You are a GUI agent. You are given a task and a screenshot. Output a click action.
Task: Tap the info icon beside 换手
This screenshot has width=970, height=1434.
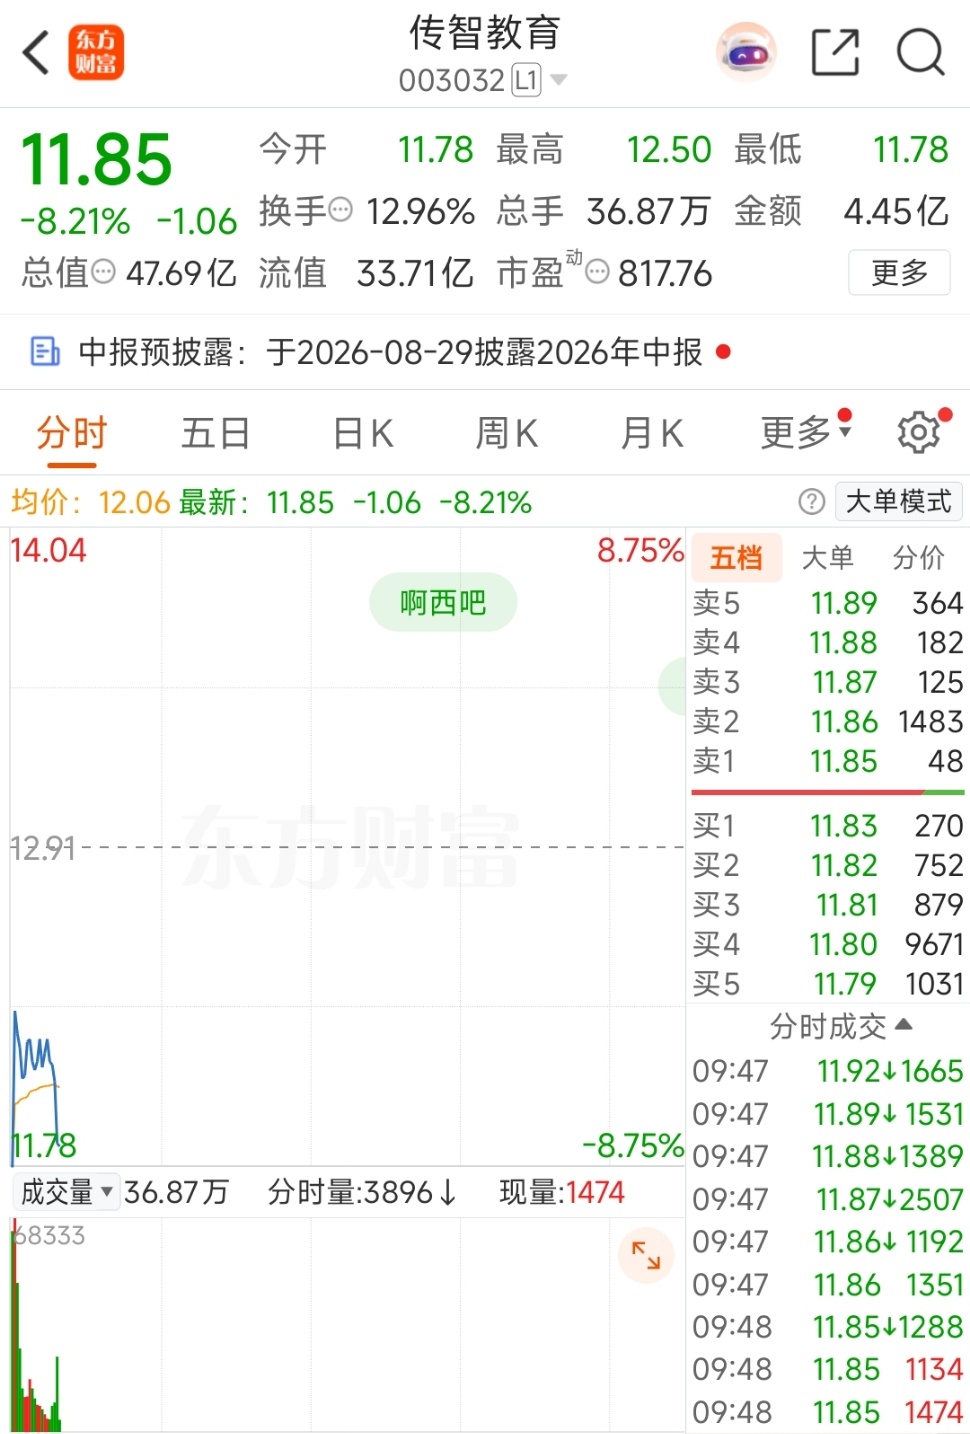(x=341, y=211)
